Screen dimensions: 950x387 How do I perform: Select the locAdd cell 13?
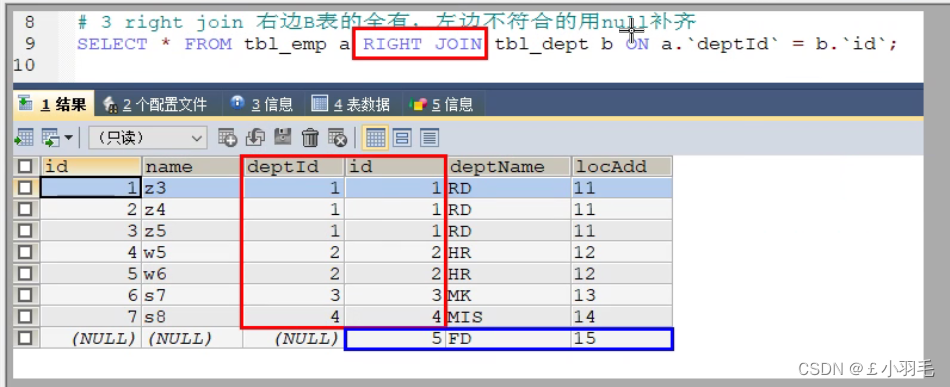point(622,296)
